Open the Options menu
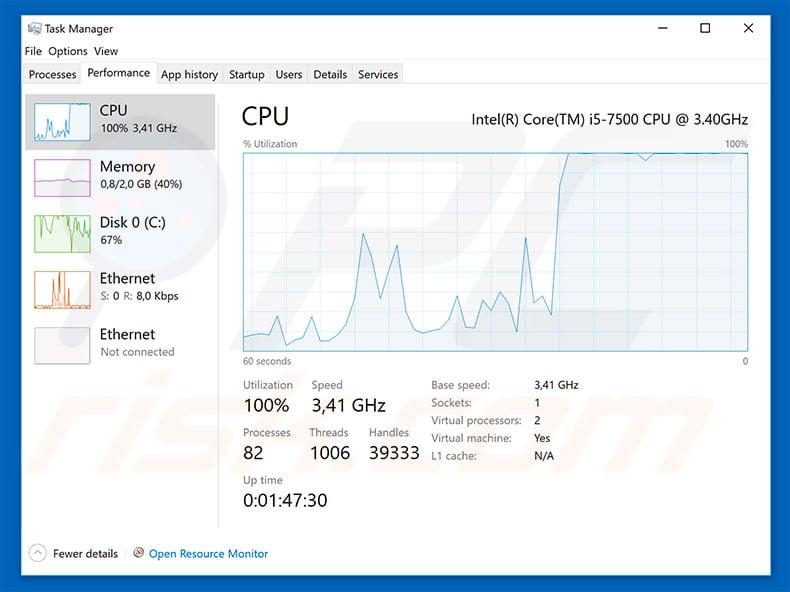 pos(68,51)
